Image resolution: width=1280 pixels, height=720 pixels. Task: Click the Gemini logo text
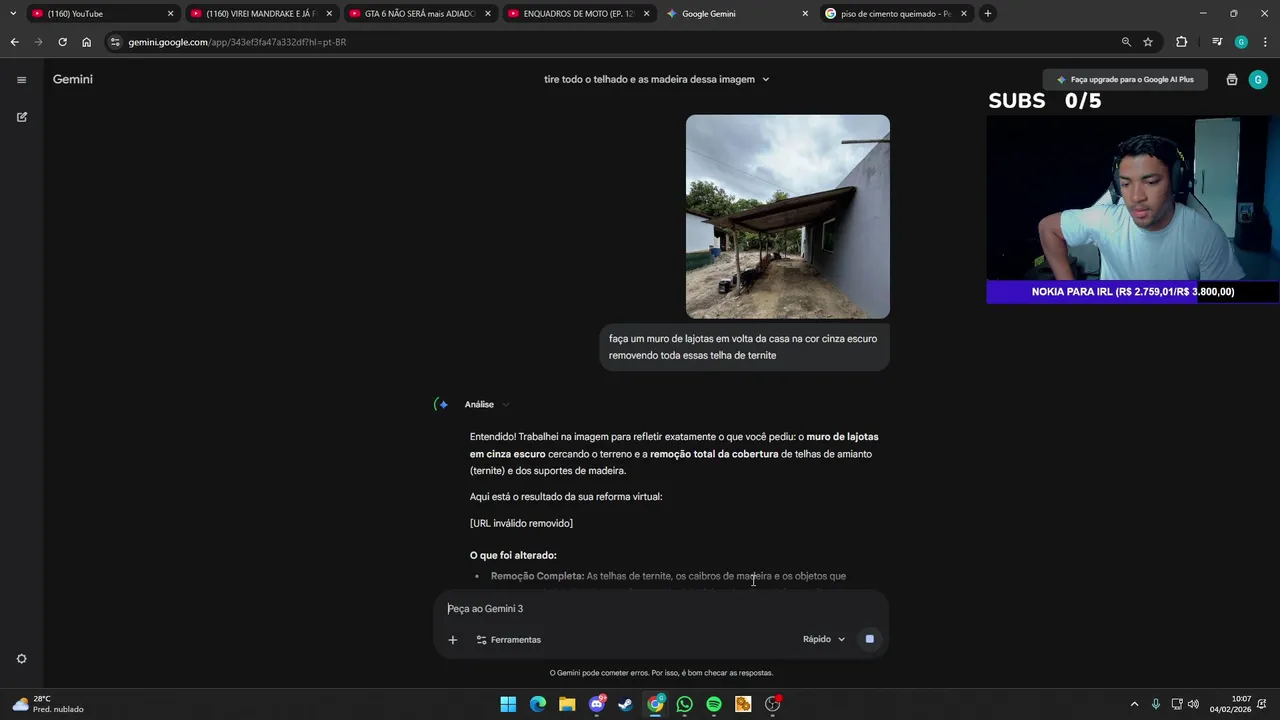pyautogui.click(x=73, y=79)
